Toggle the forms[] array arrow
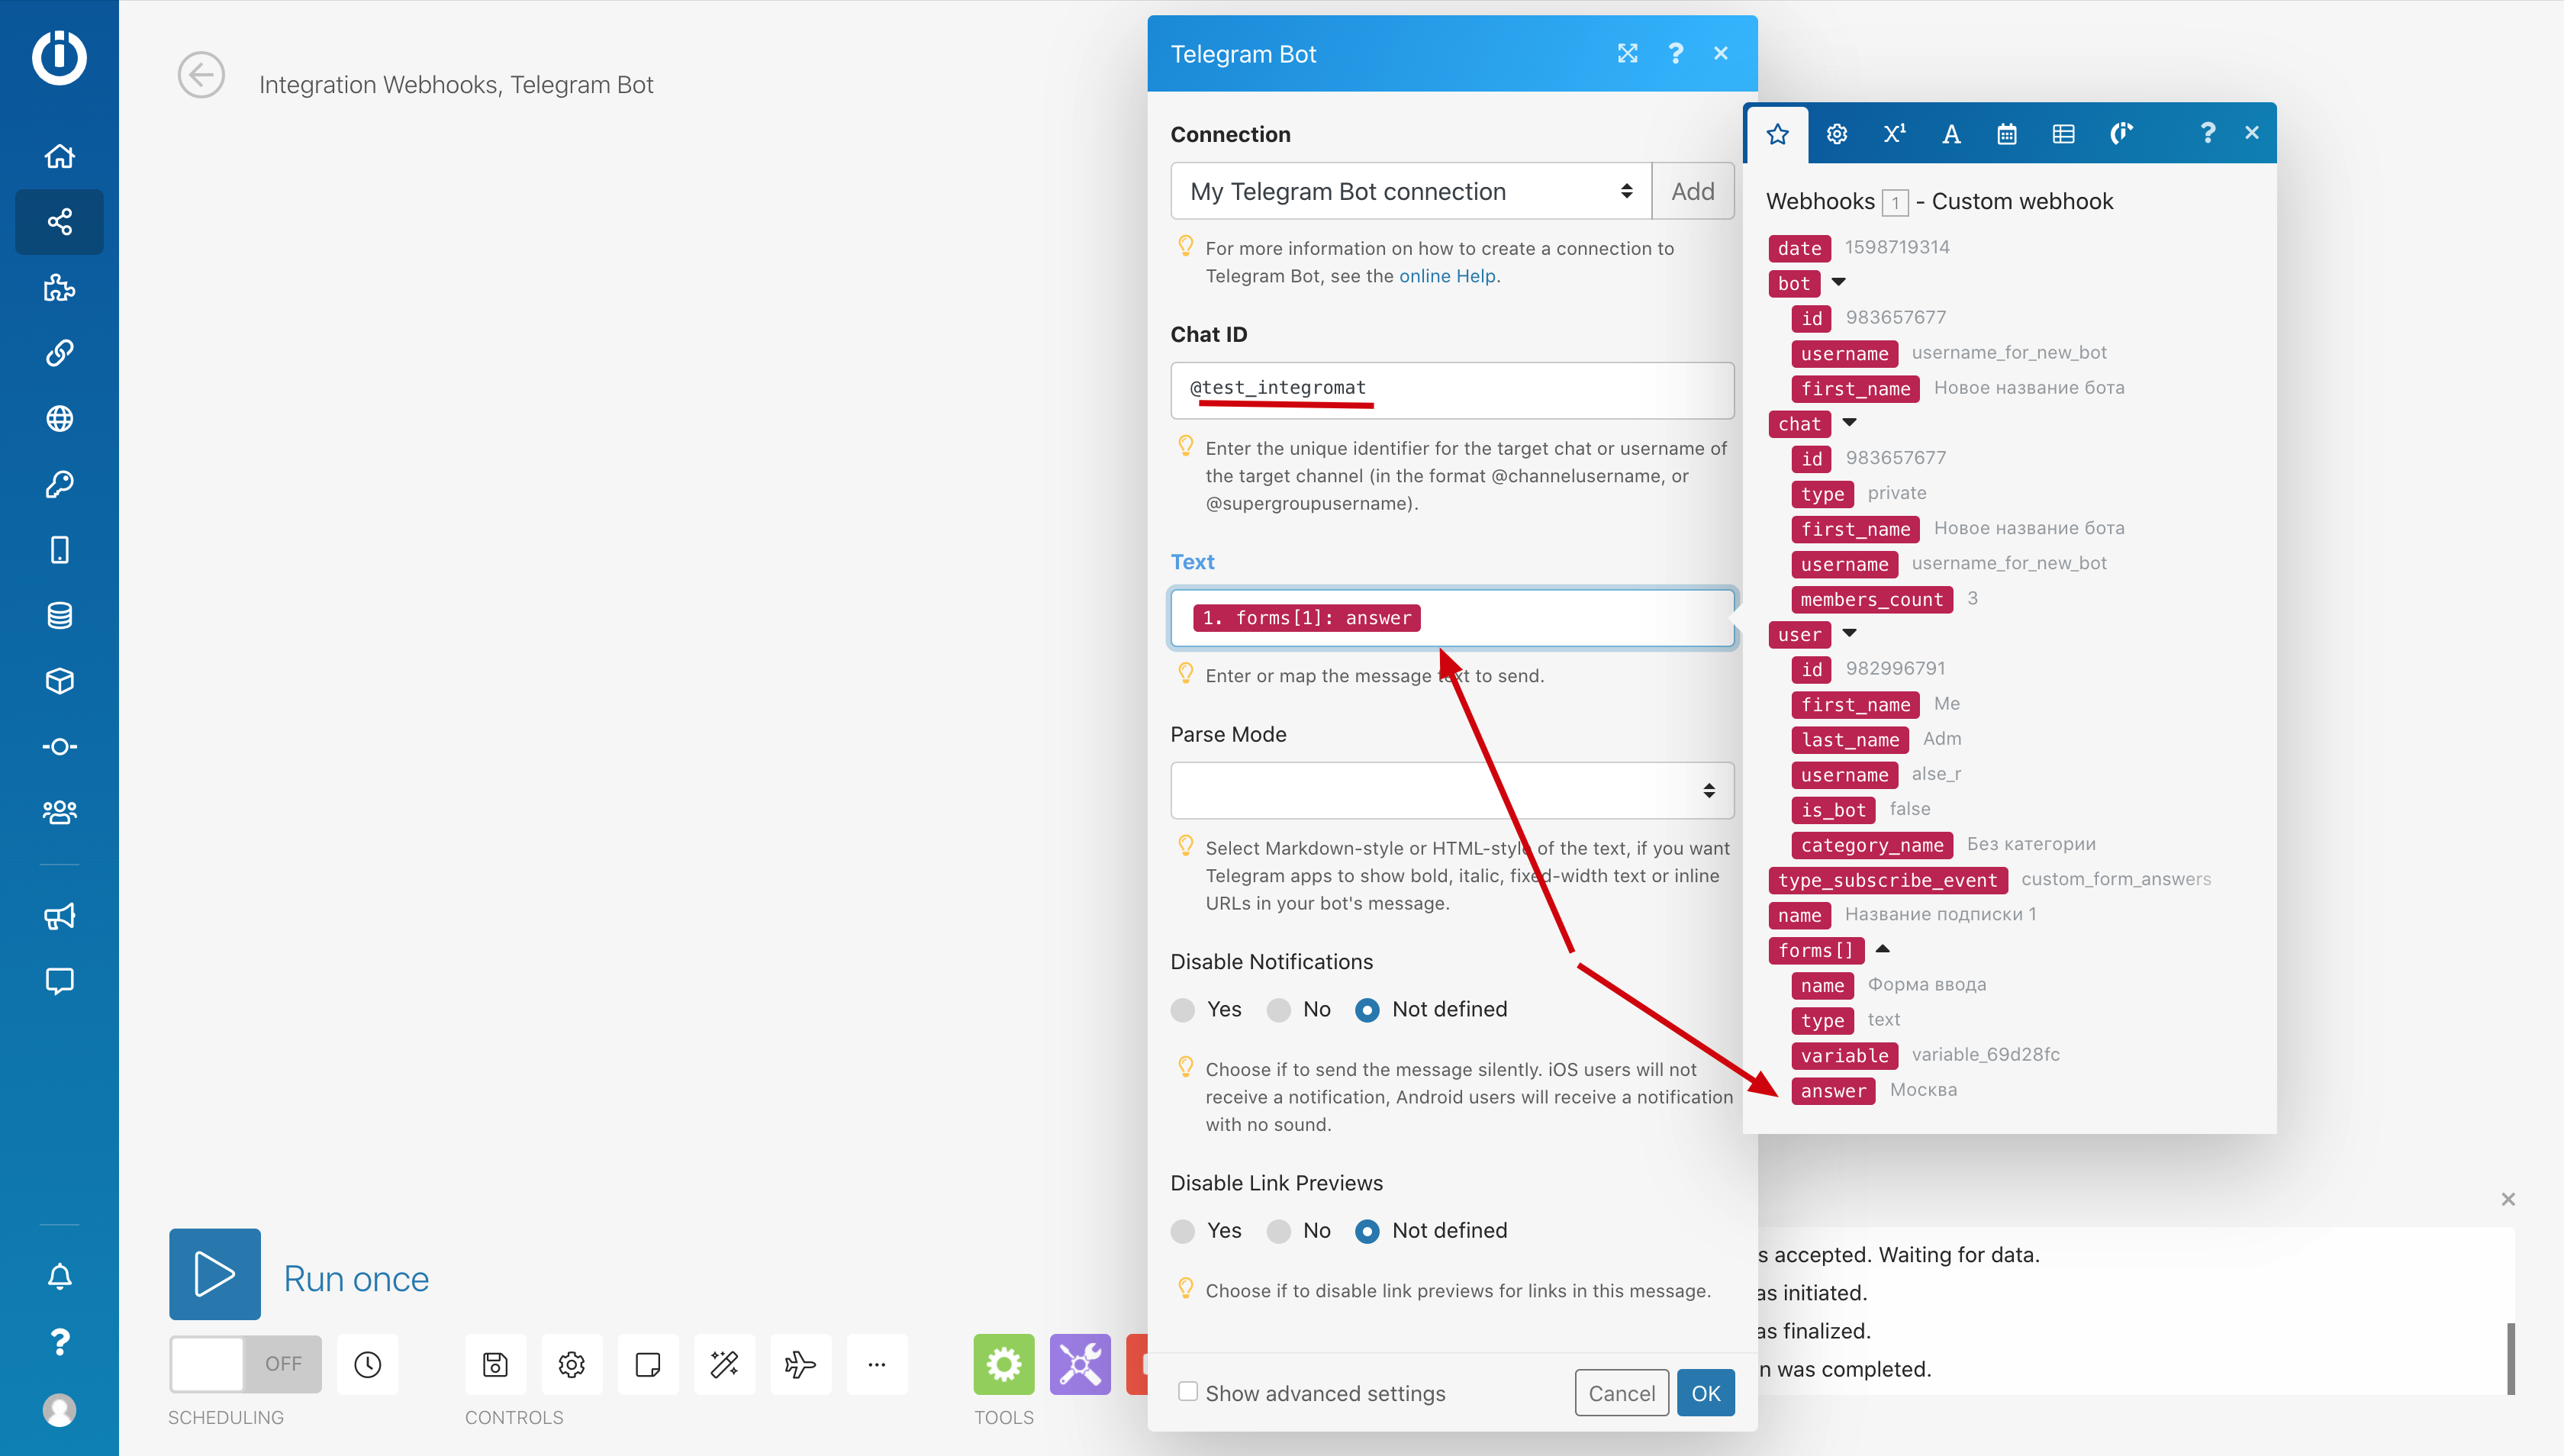 point(1882,948)
